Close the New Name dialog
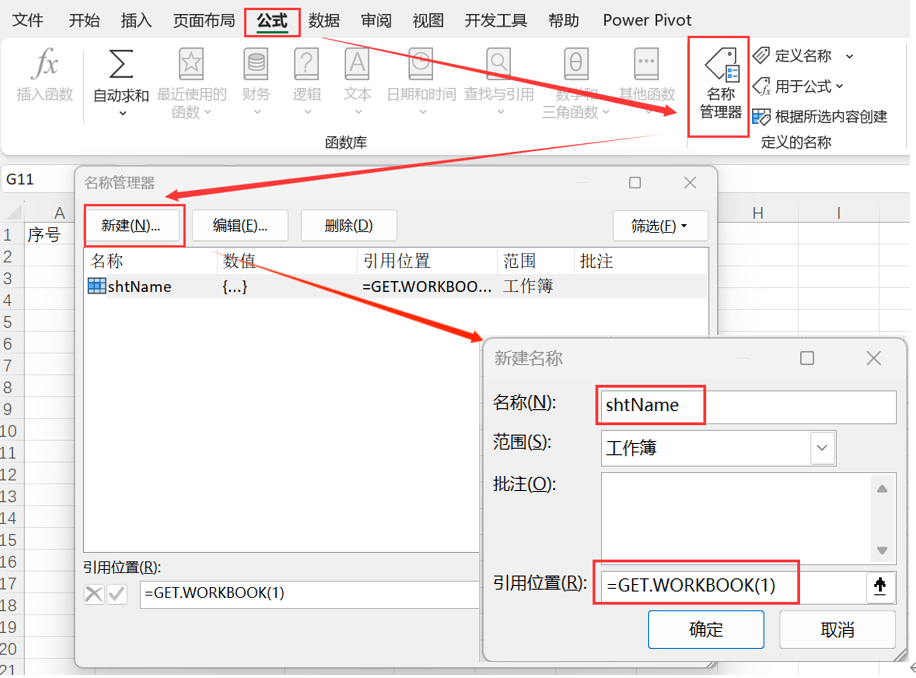This screenshot has width=916, height=678. click(873, 358)
